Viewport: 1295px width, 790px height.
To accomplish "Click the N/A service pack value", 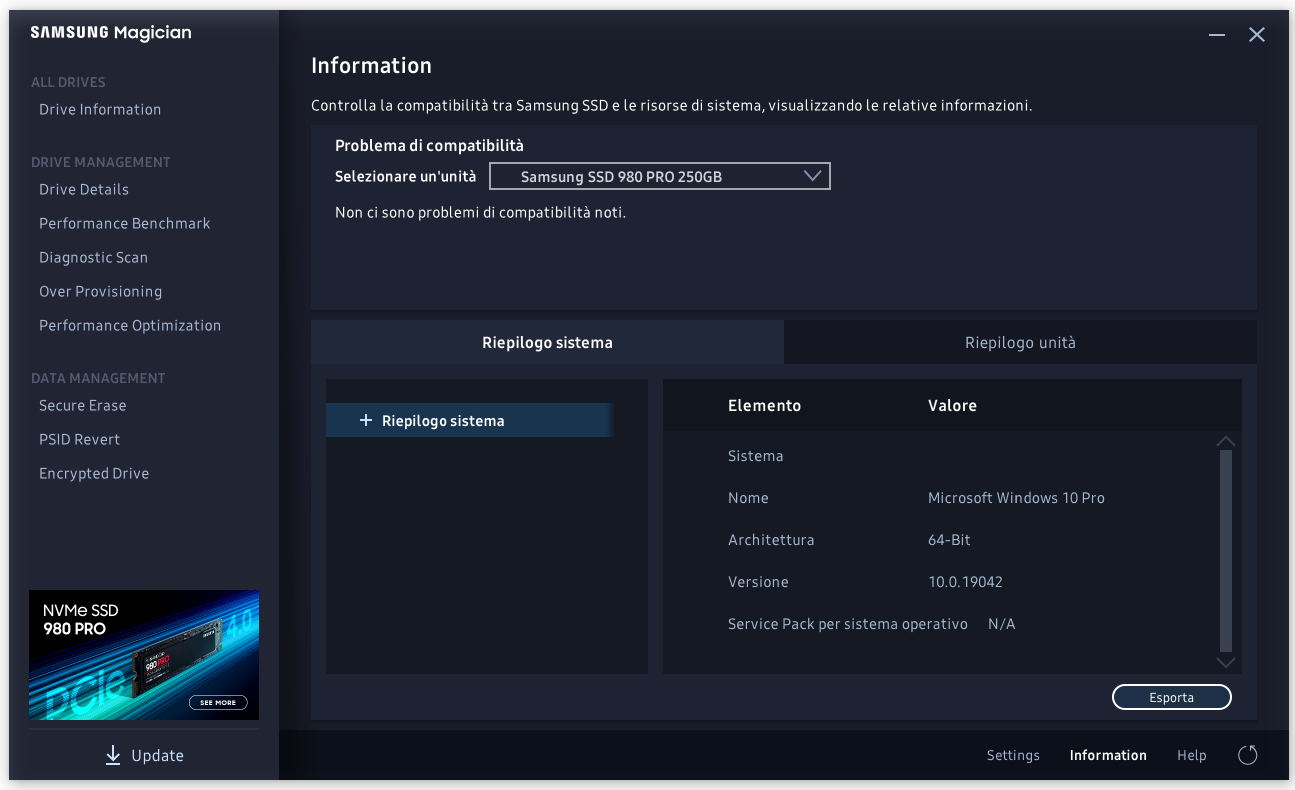I will (x=1001, y=624).
